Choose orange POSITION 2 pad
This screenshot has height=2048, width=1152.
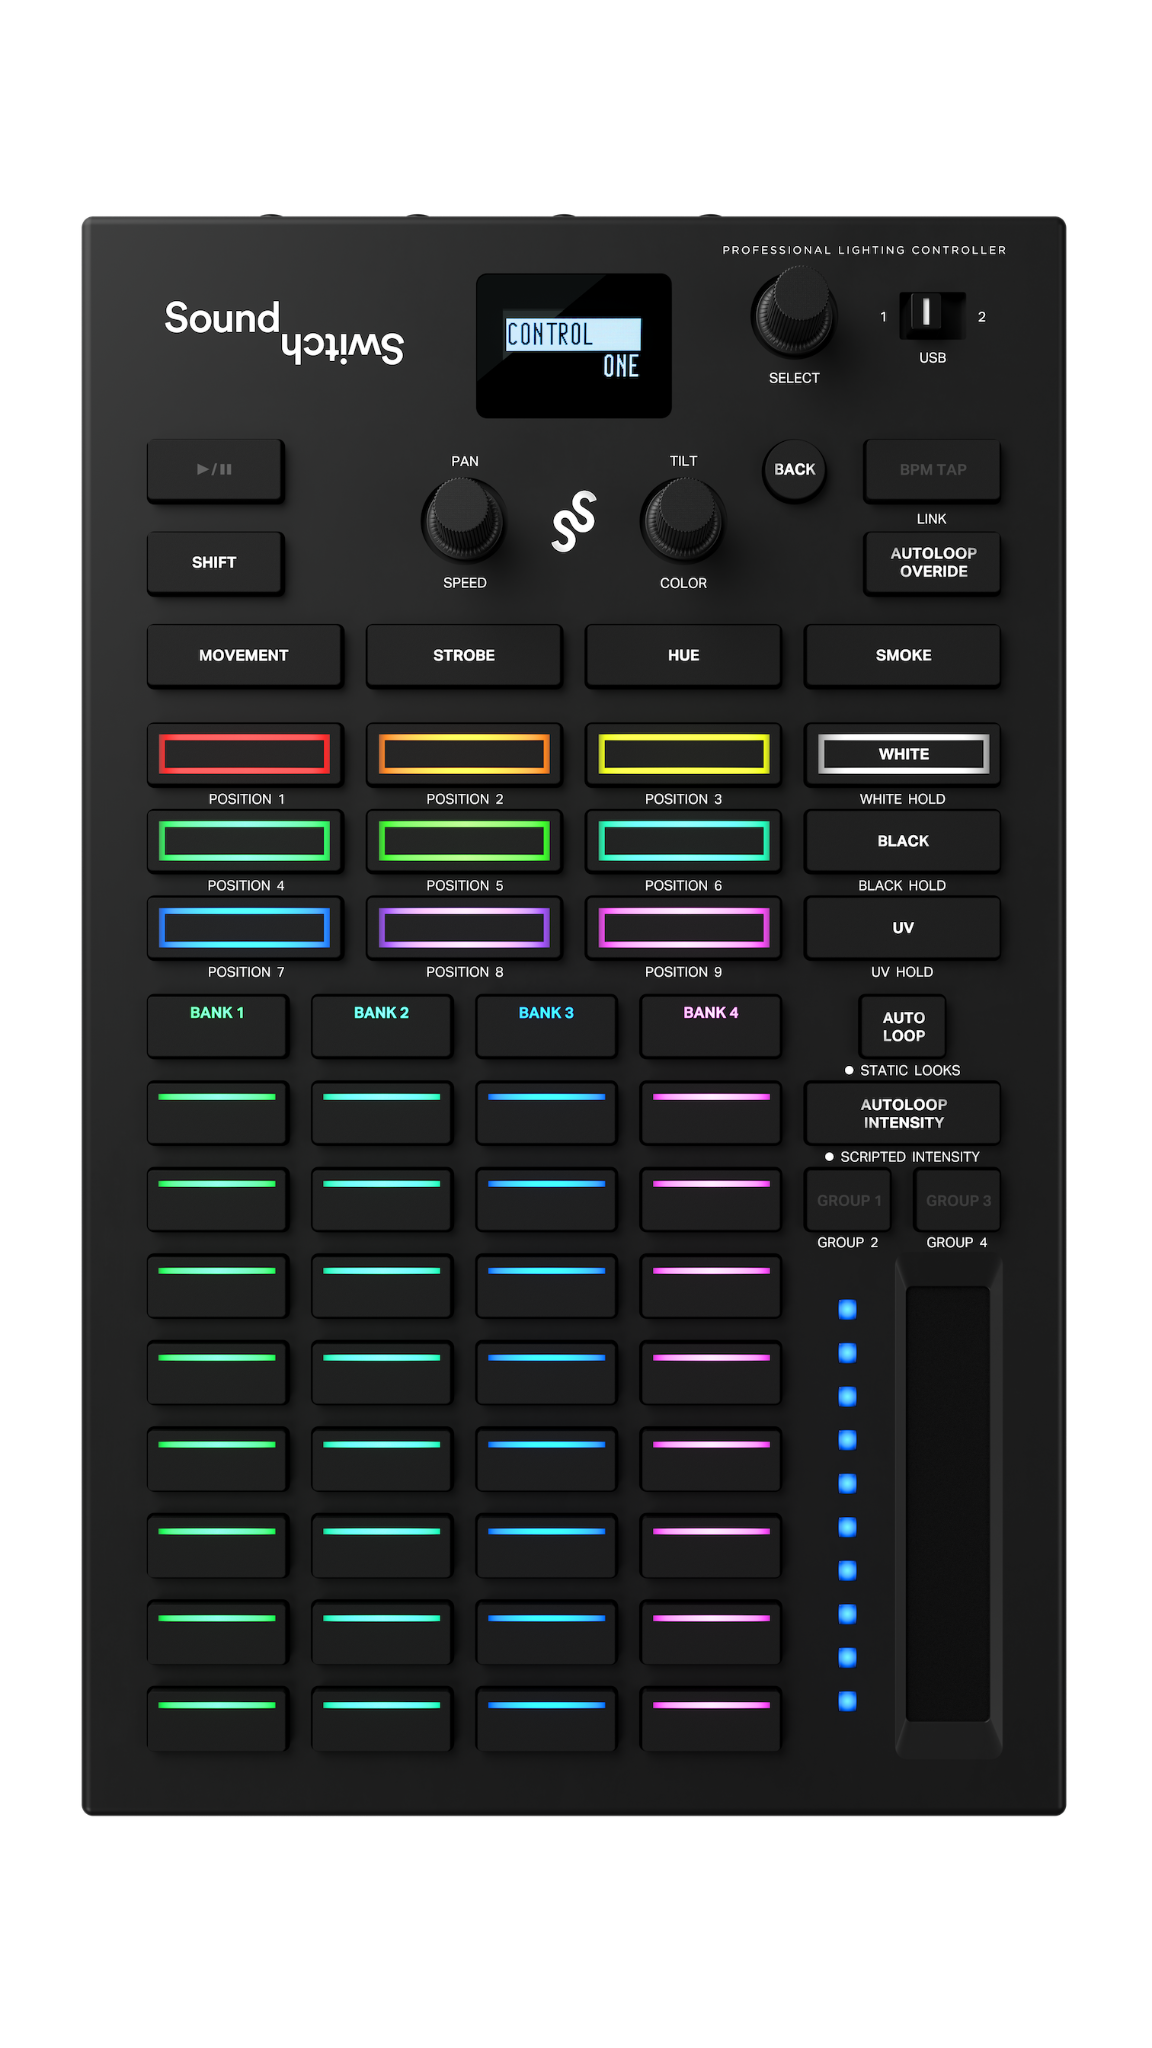(464, 754)
